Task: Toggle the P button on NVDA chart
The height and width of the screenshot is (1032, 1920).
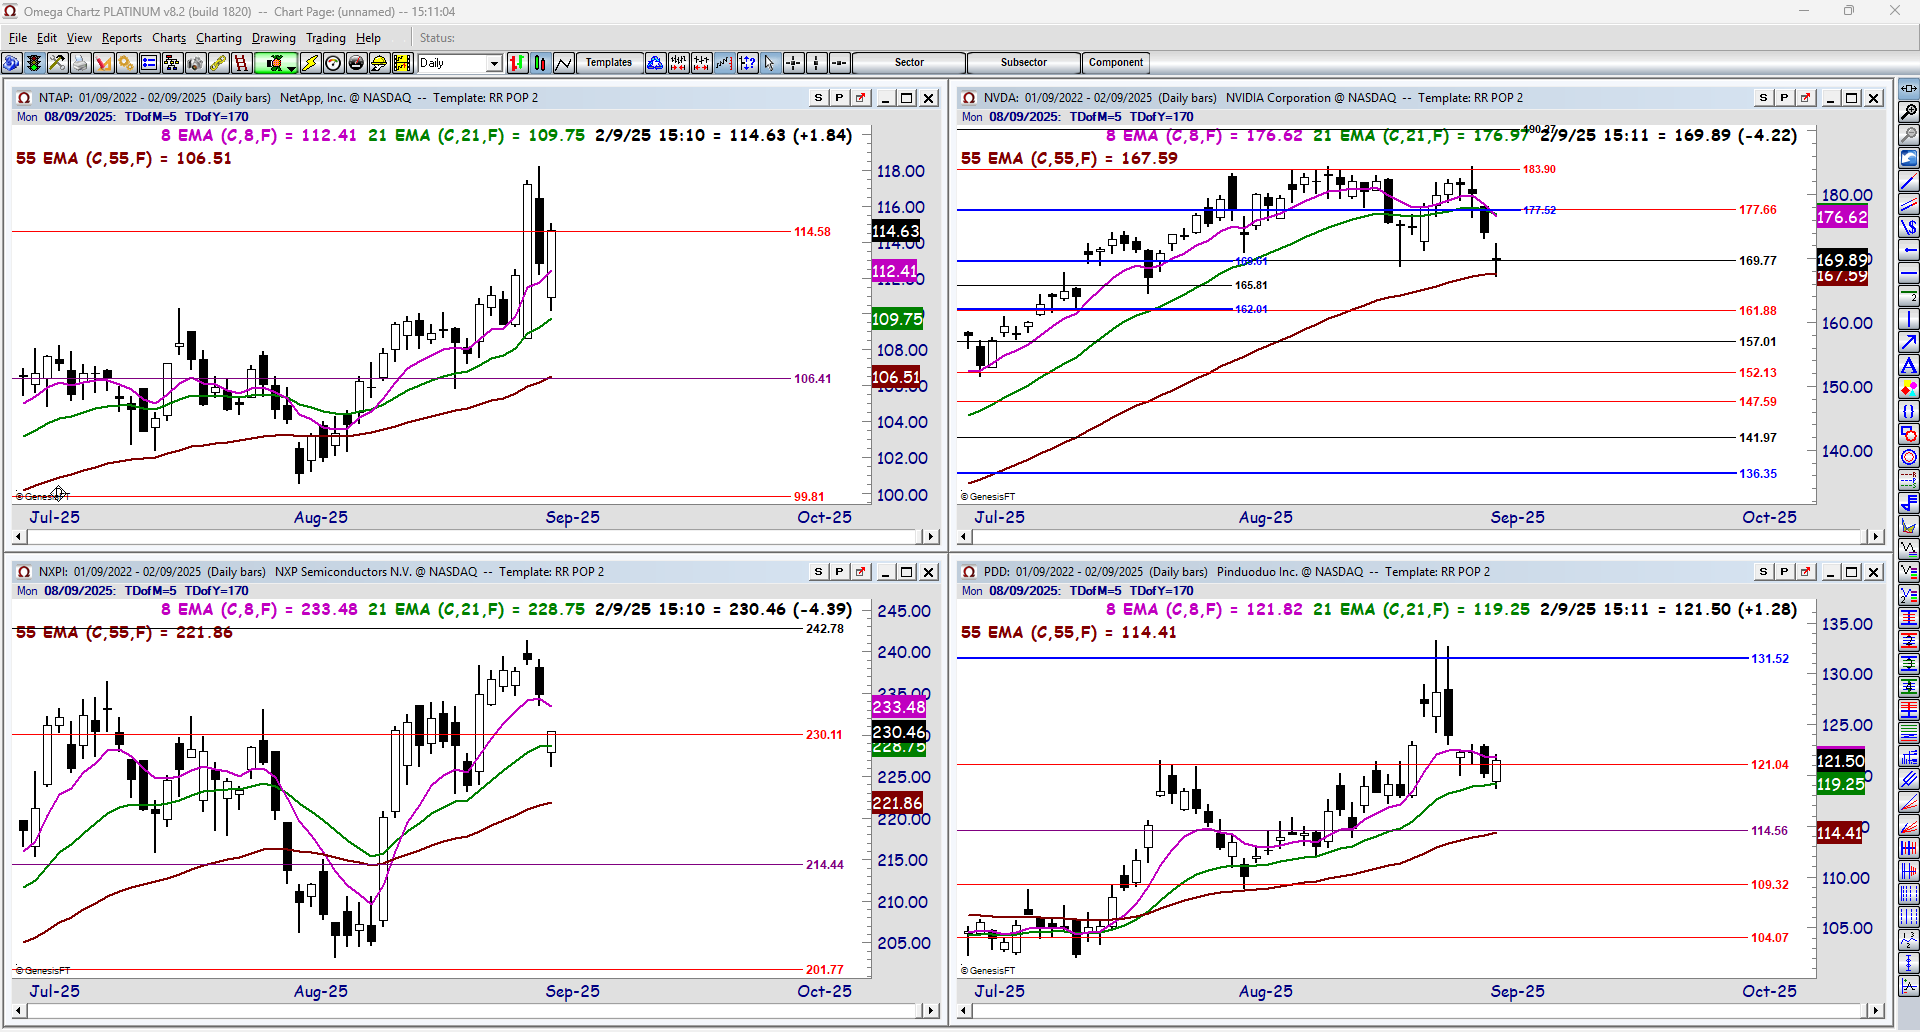Action: coord(1784,98)
